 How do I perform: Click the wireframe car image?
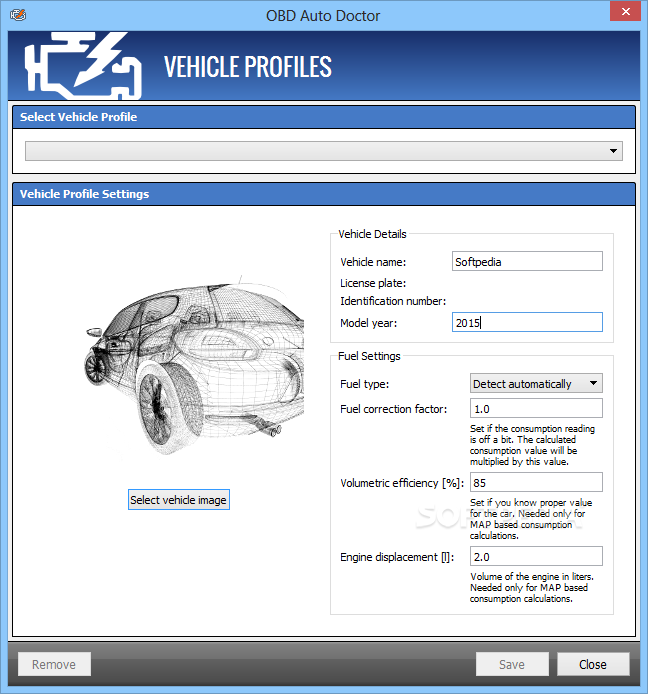point(194,365)
